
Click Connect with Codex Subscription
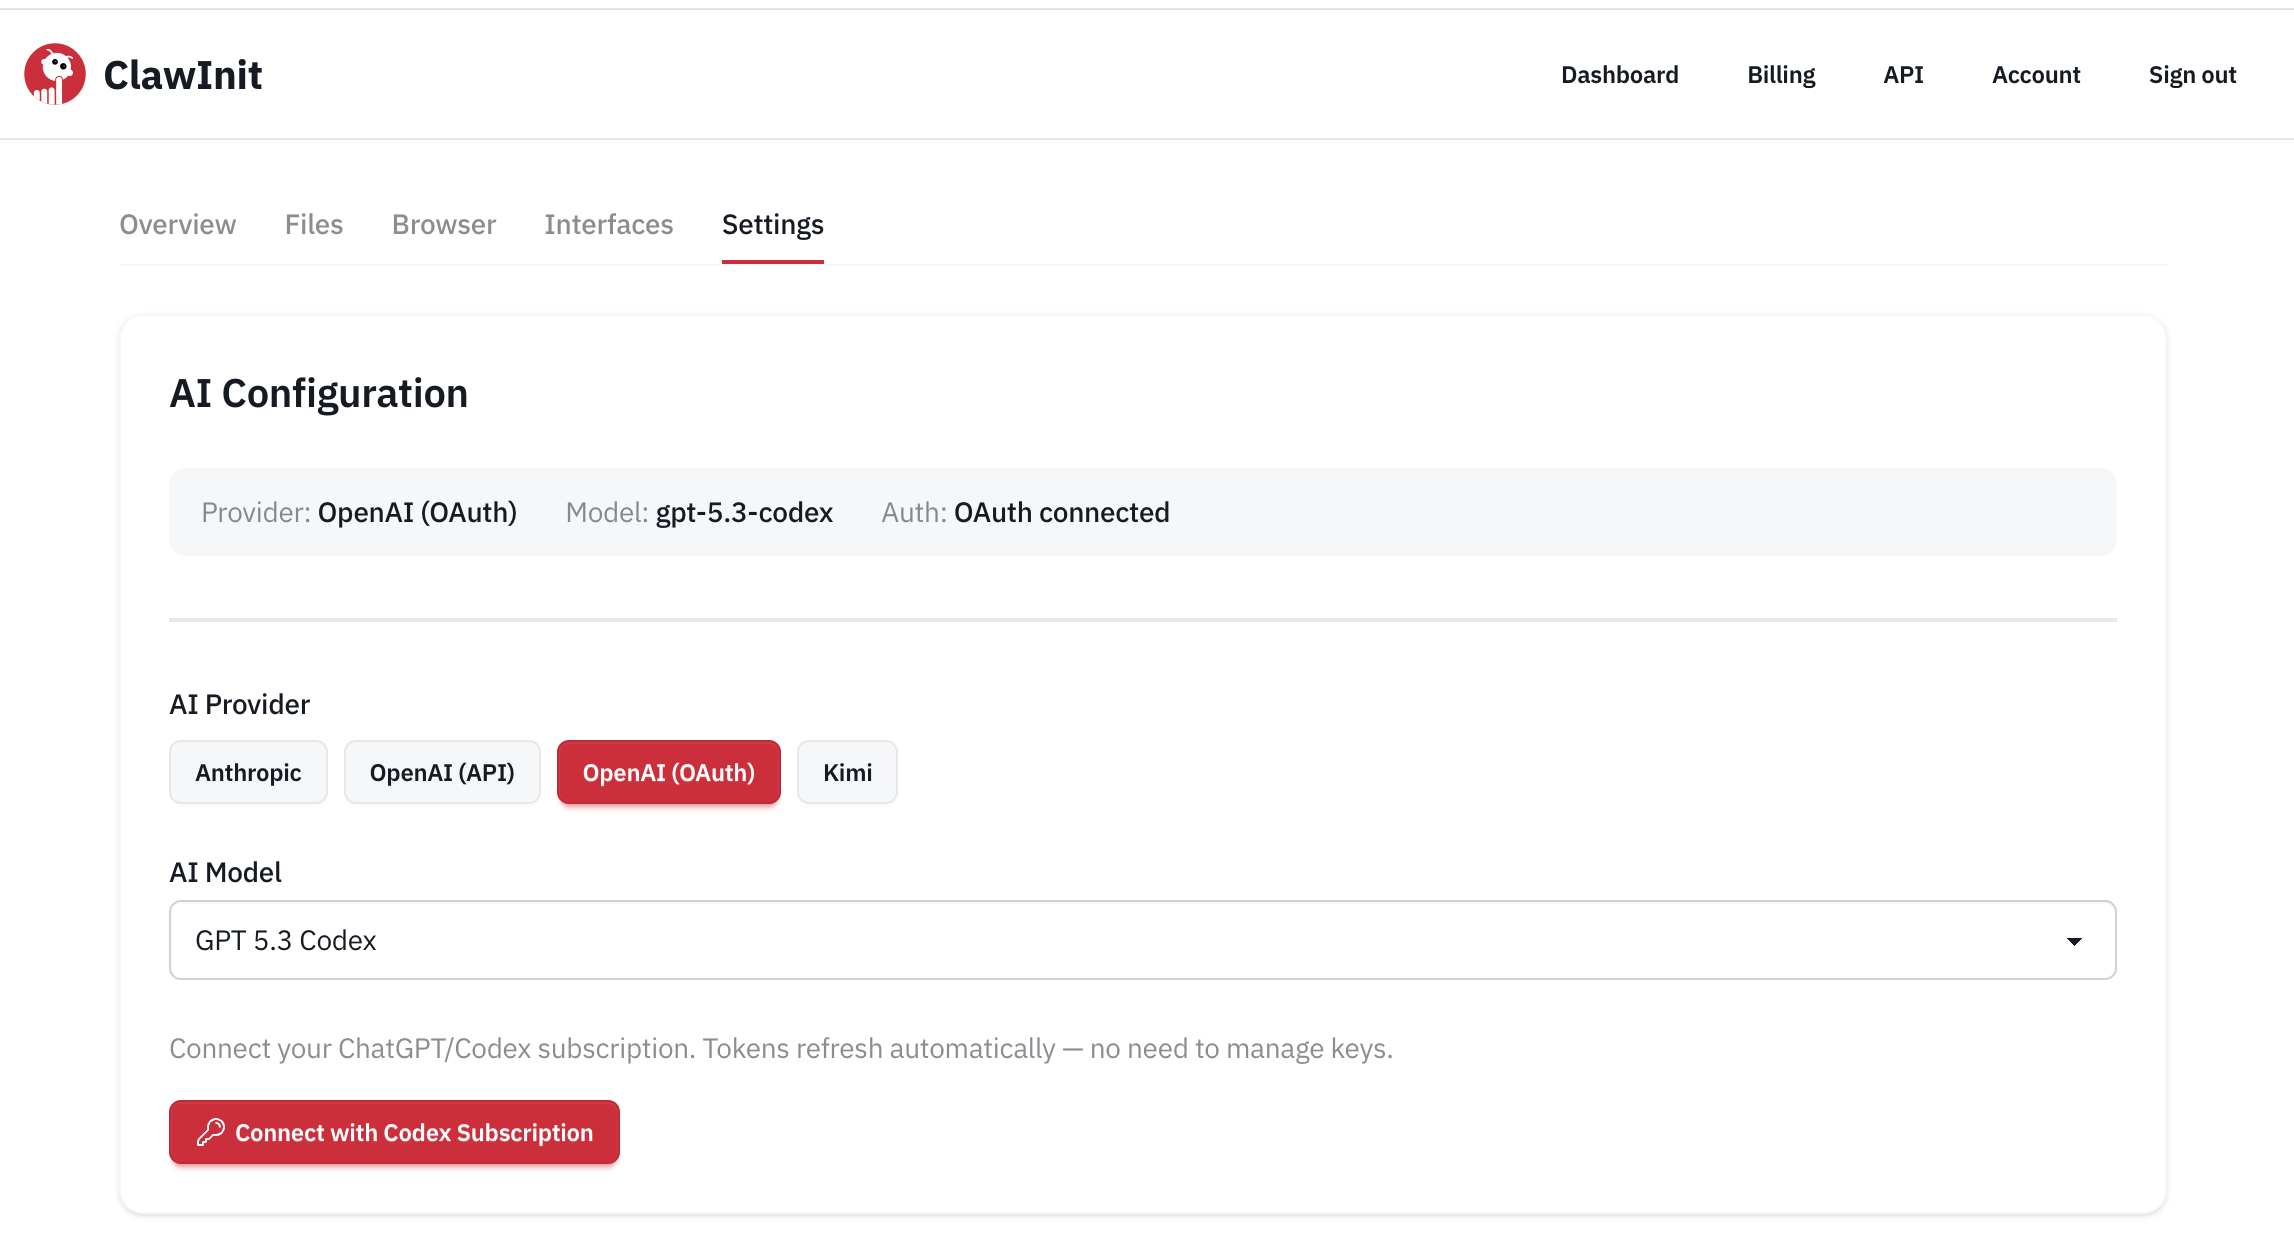coord(394,1132)
